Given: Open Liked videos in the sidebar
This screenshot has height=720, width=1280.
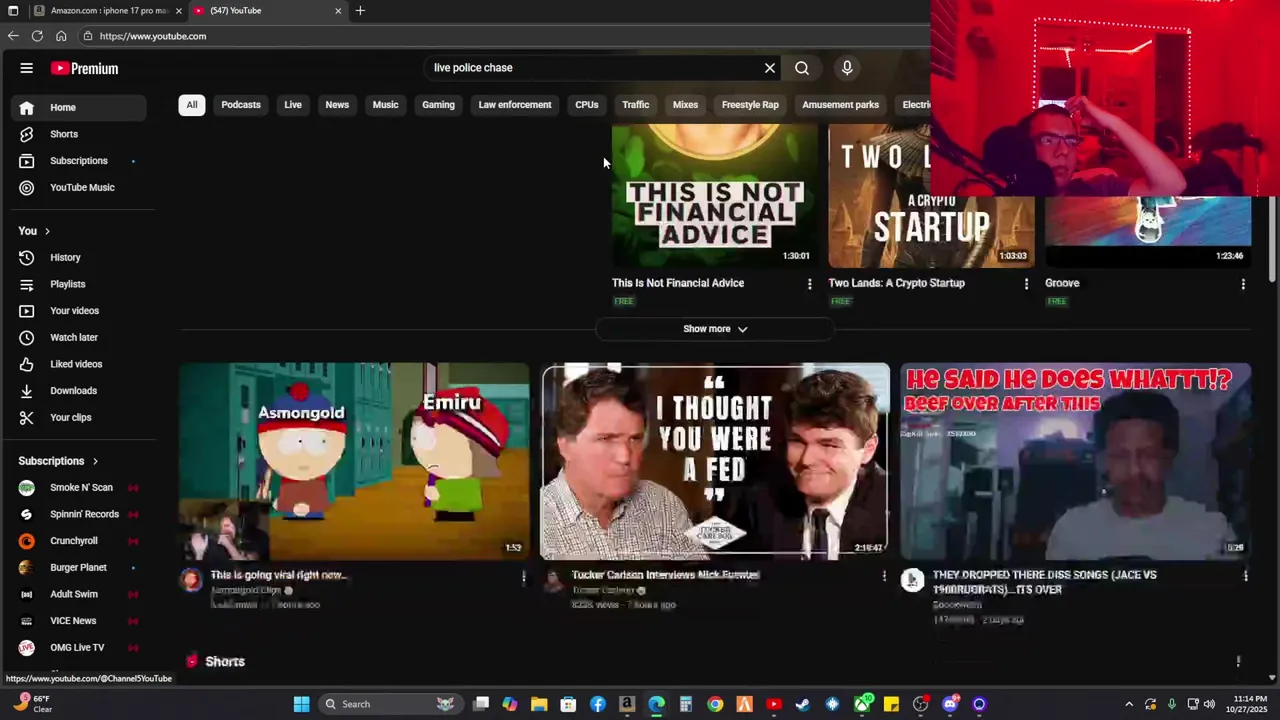Looking at the screenshot, I should tap(79, 364).
